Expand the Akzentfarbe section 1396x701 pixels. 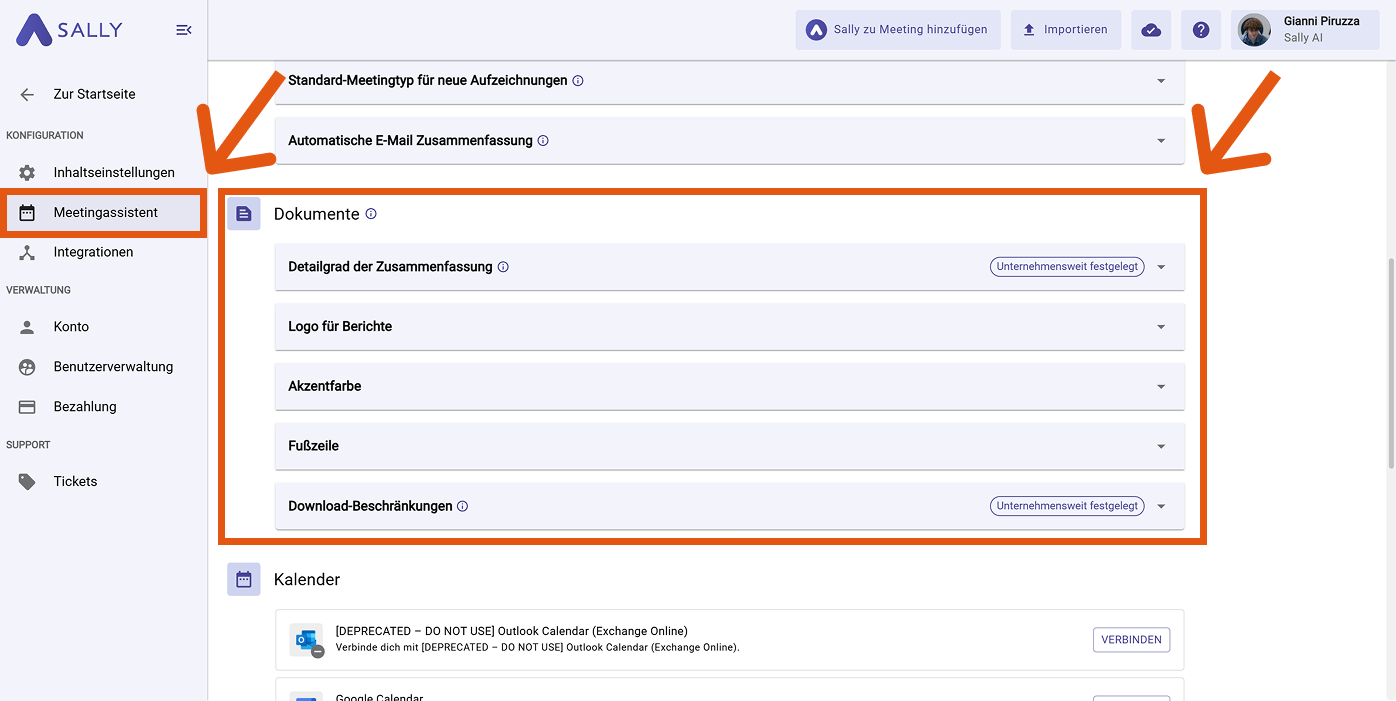click(x=729, y=386)
